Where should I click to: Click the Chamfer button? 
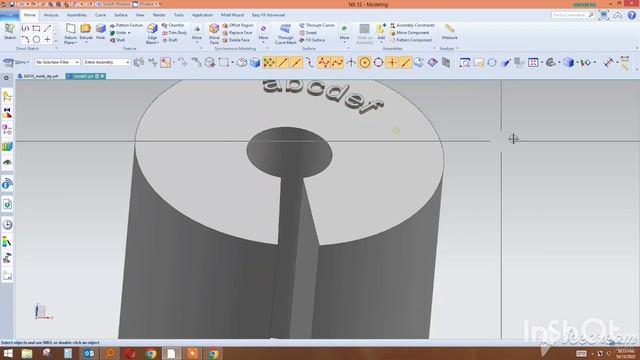(x=173, y=25)
